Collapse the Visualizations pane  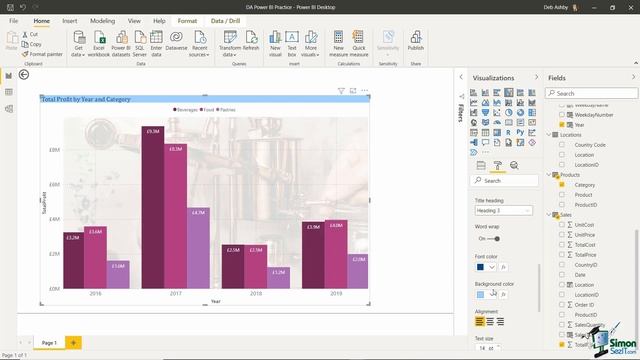point(536,77)
